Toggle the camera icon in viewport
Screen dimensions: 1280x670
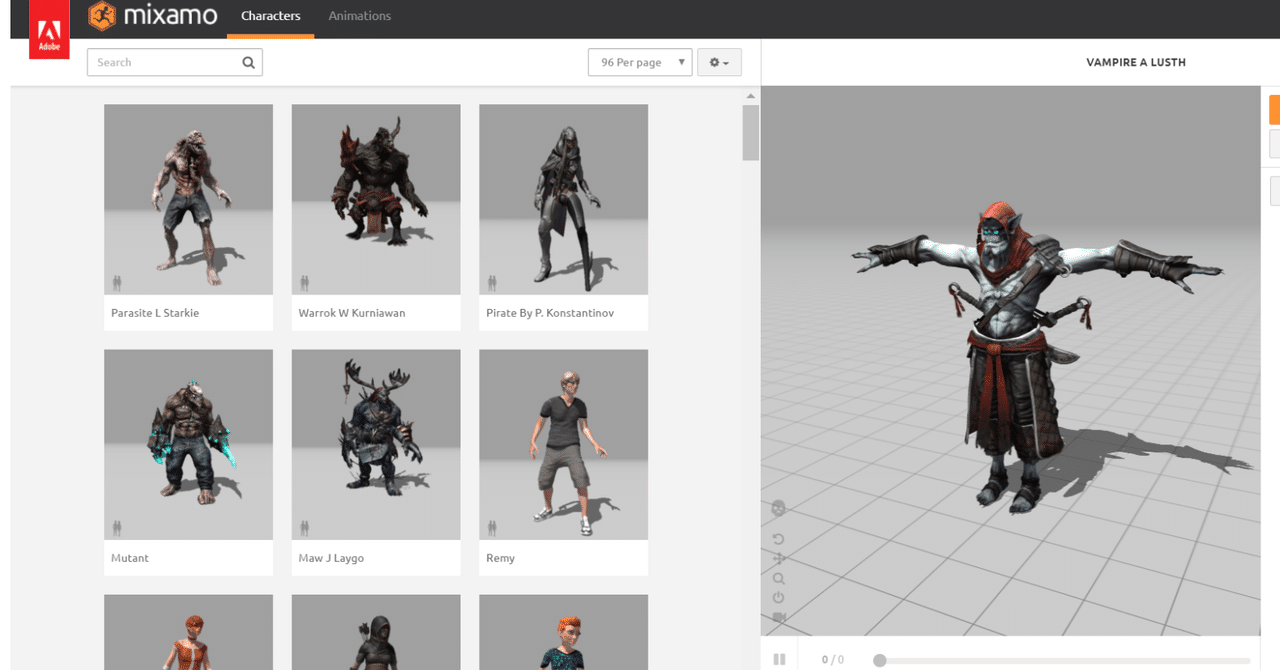coord(779,617)
